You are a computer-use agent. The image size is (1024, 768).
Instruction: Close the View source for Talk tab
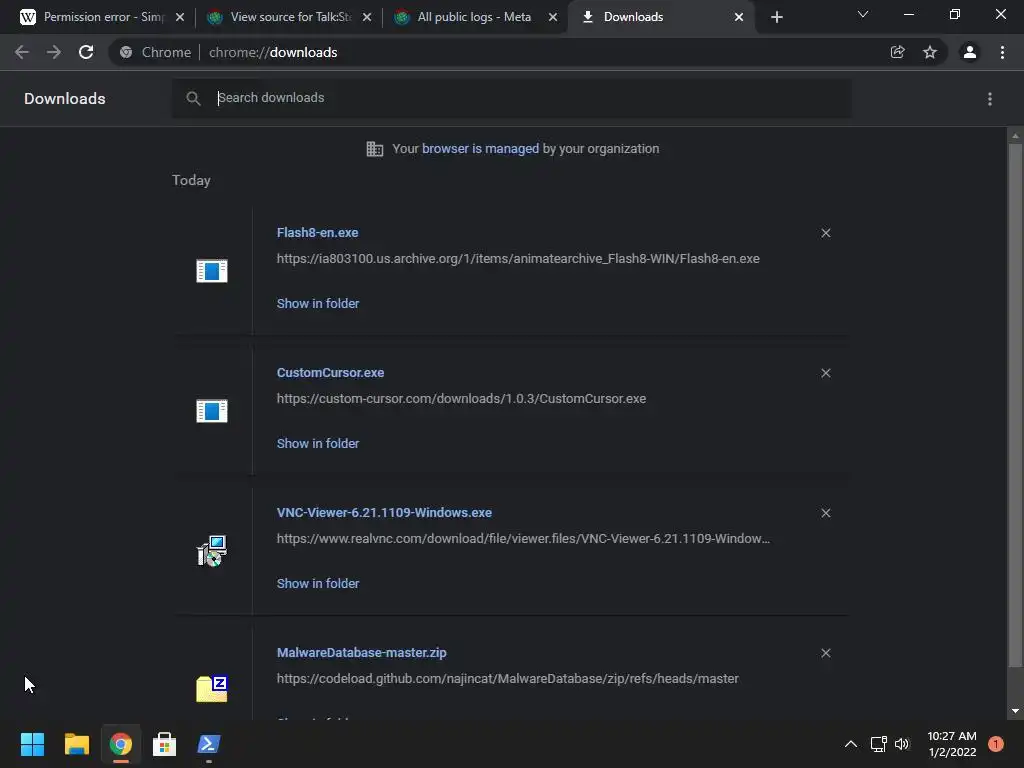click(x=367, y=17)
